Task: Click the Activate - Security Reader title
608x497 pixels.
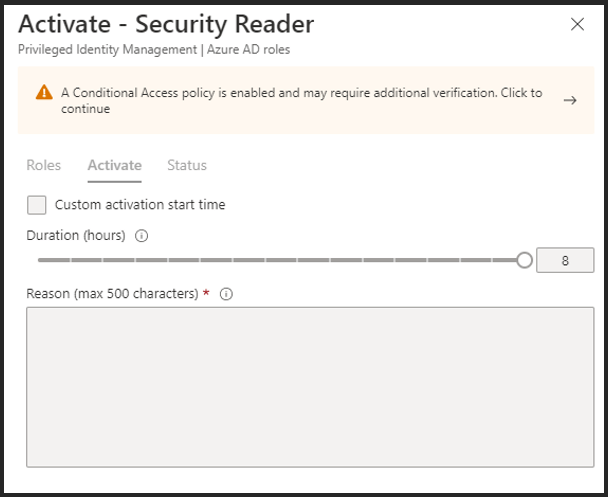Action: [x=166, y=24]
